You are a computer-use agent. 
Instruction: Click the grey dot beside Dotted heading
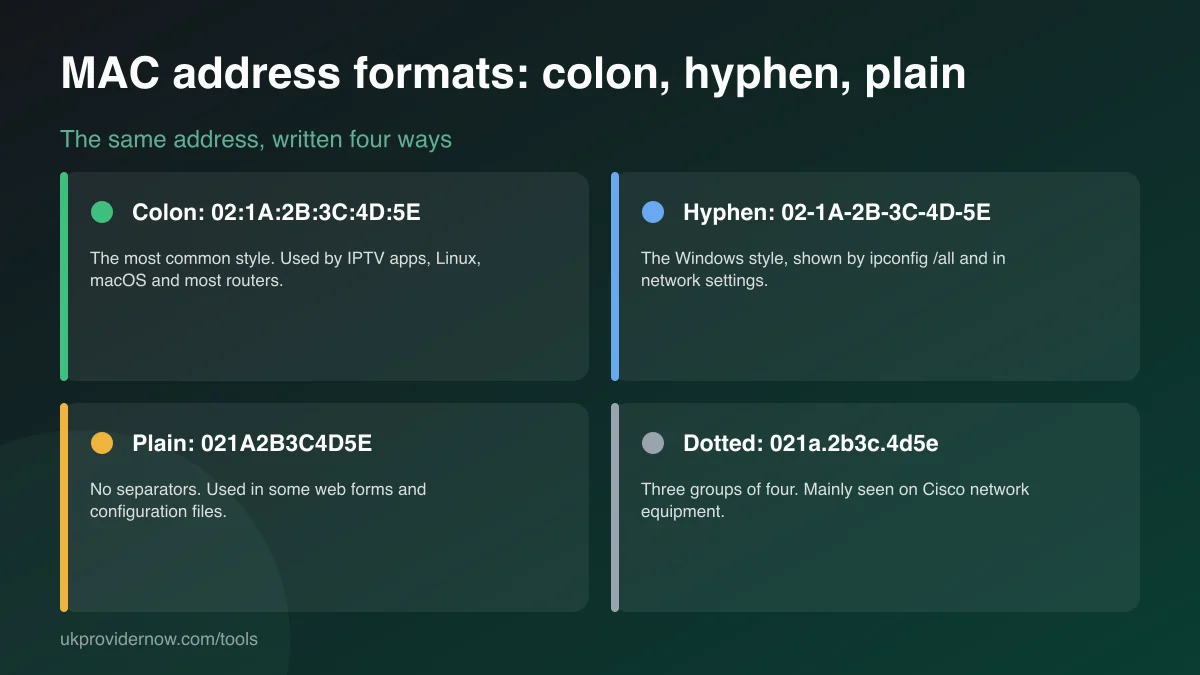point(652,443)
